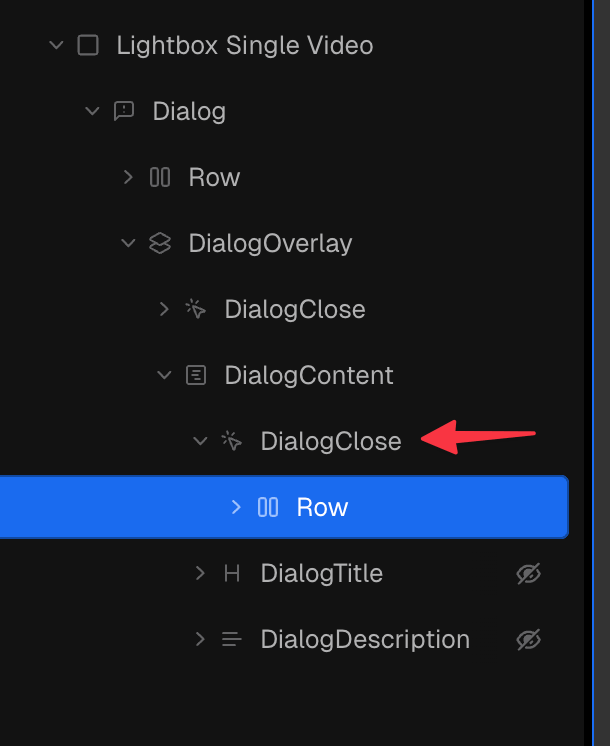Toggle visibility of the DialogTitle layer
The height and width of the screenshot is (746, 610).
[529, 573]
